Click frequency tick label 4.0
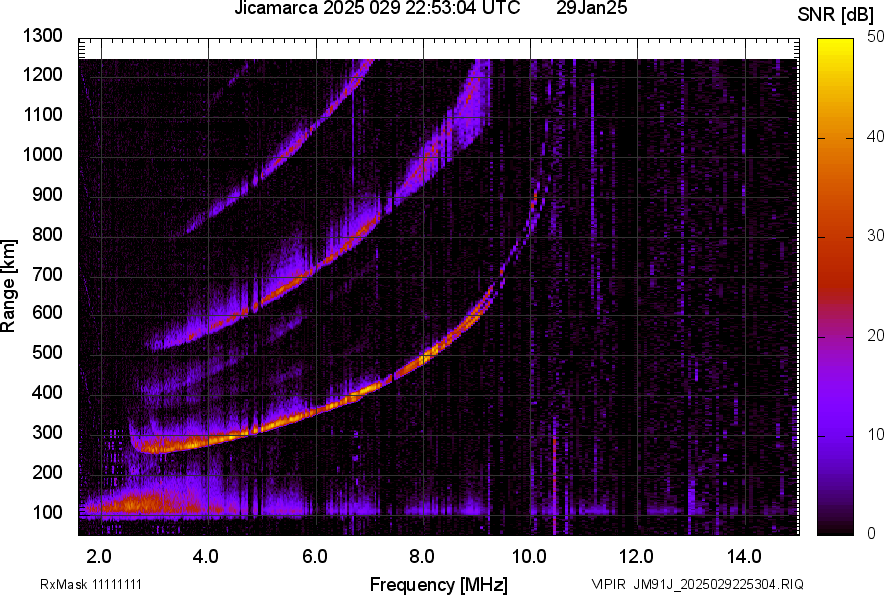This screenshot has width=884, height=595. tap(206, 557)
